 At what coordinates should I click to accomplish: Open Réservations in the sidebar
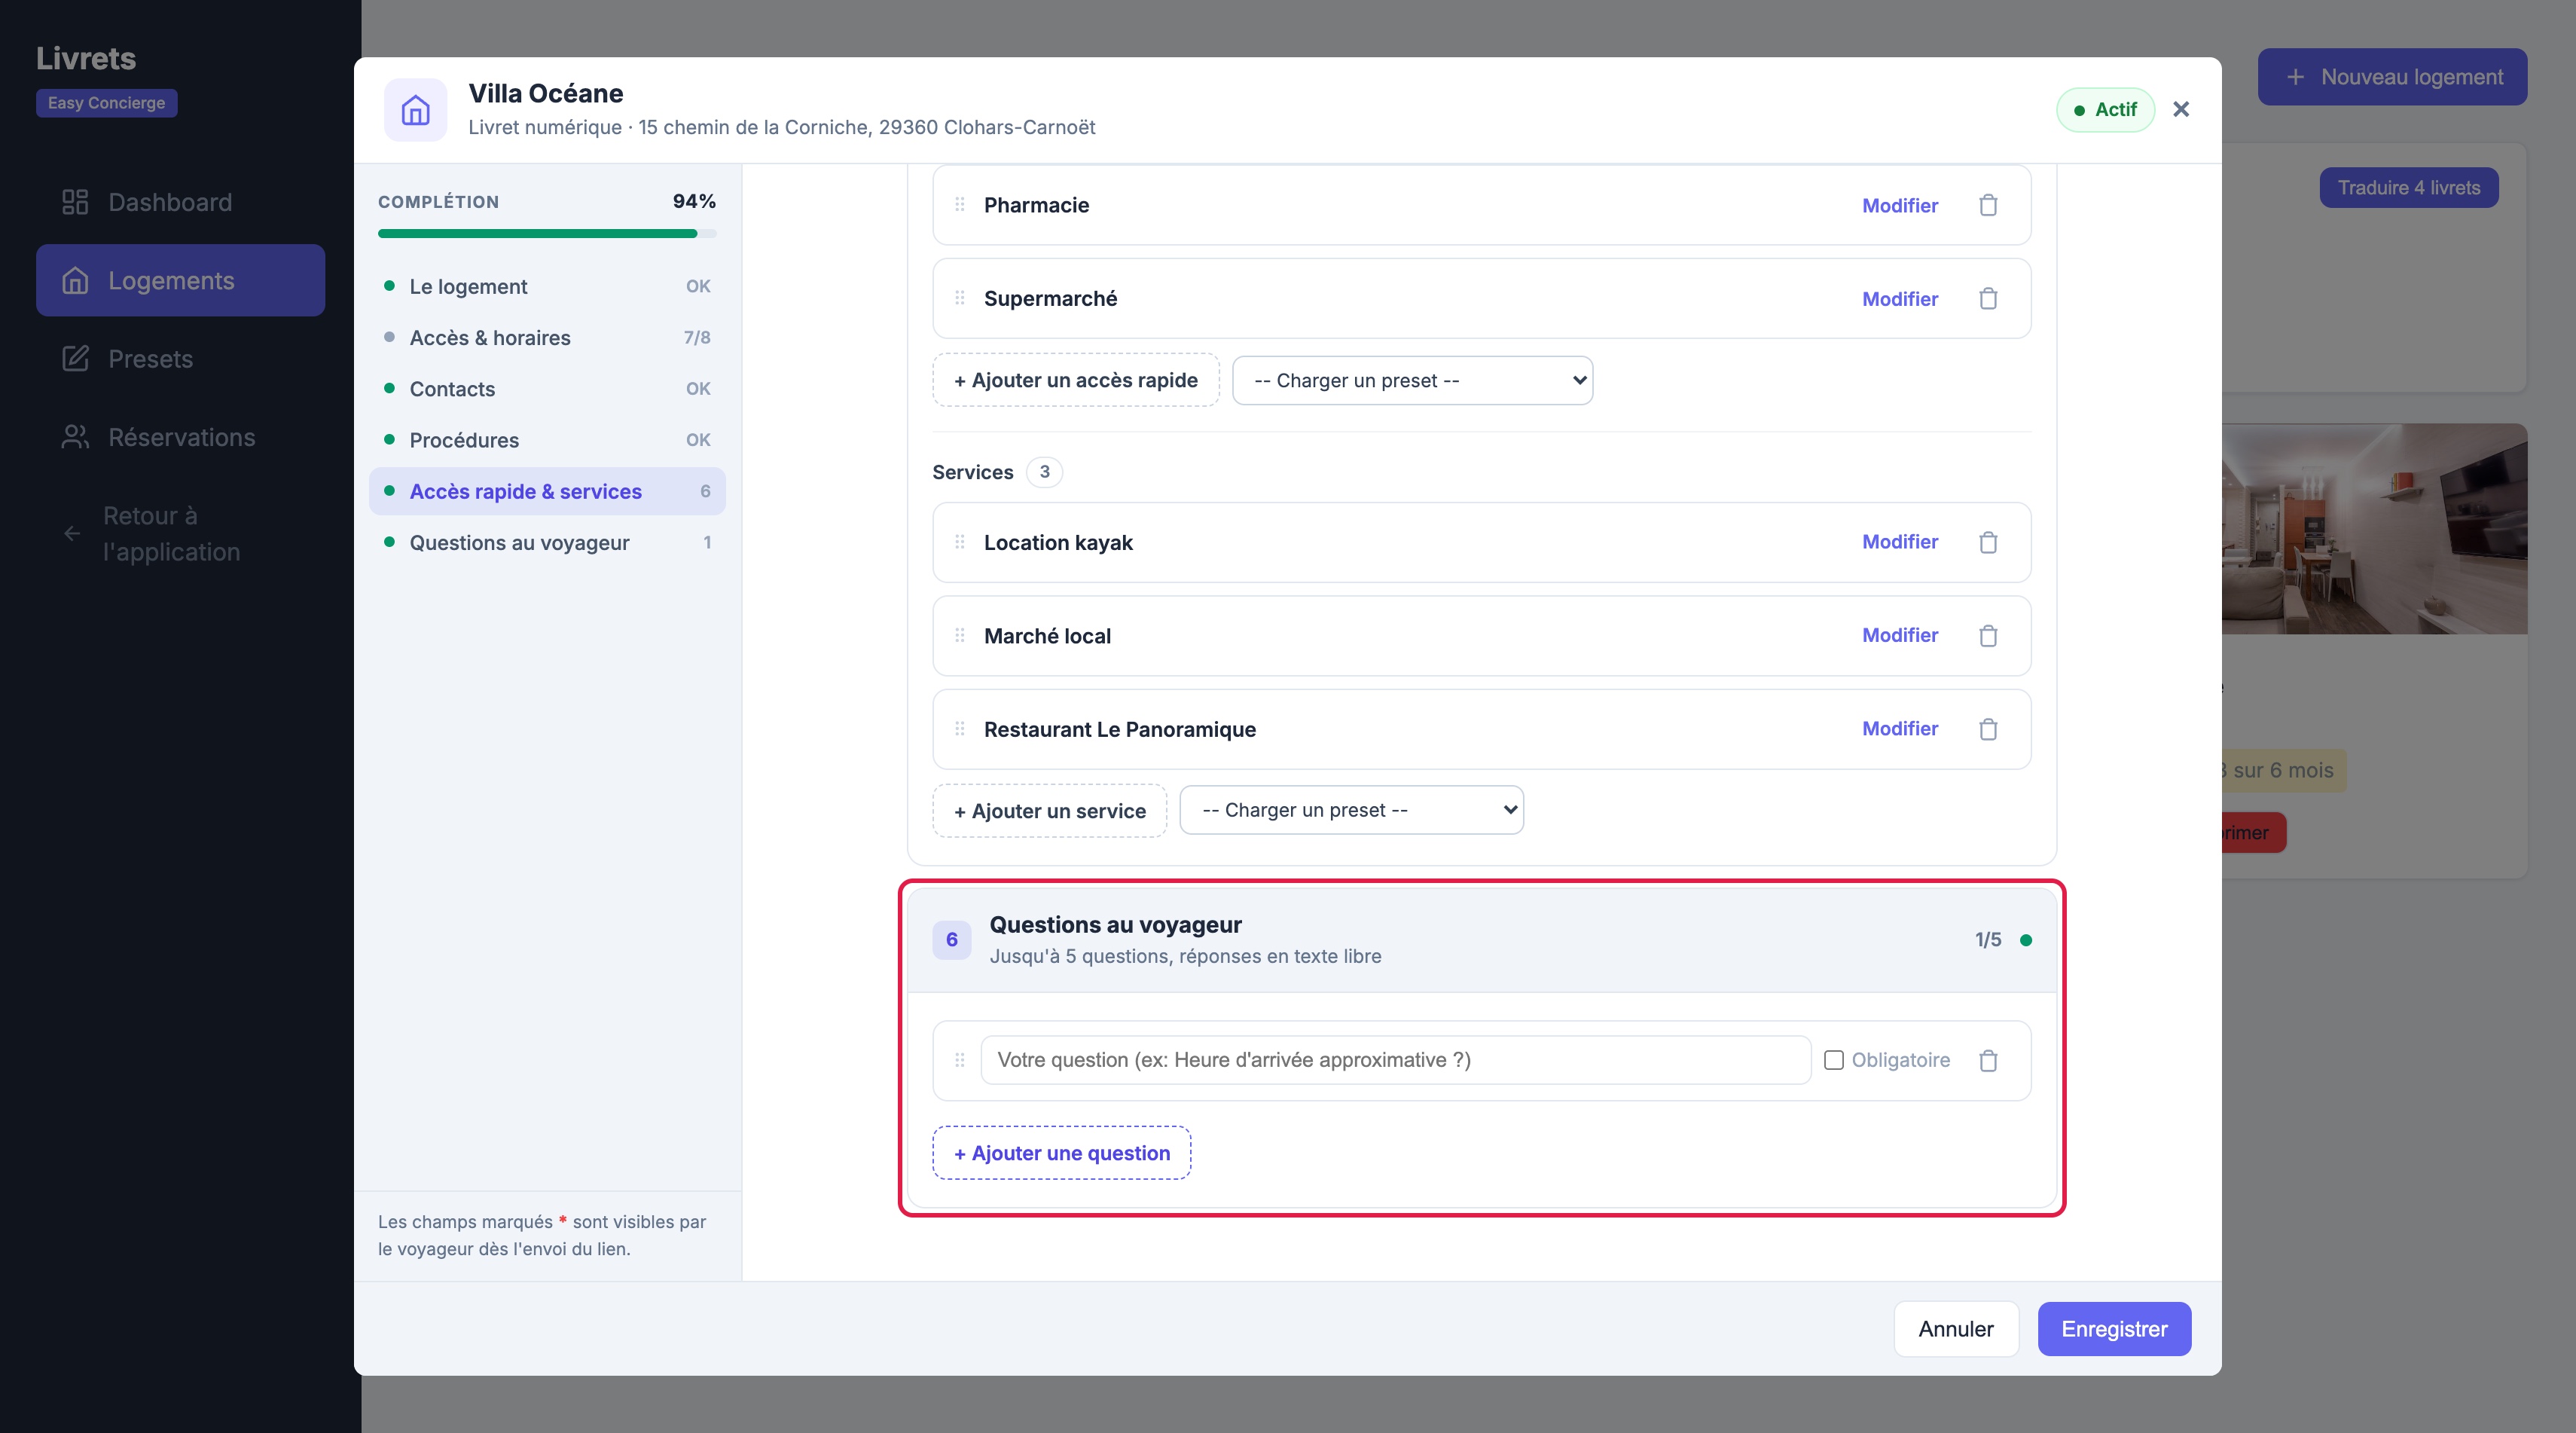coord(180,437)
